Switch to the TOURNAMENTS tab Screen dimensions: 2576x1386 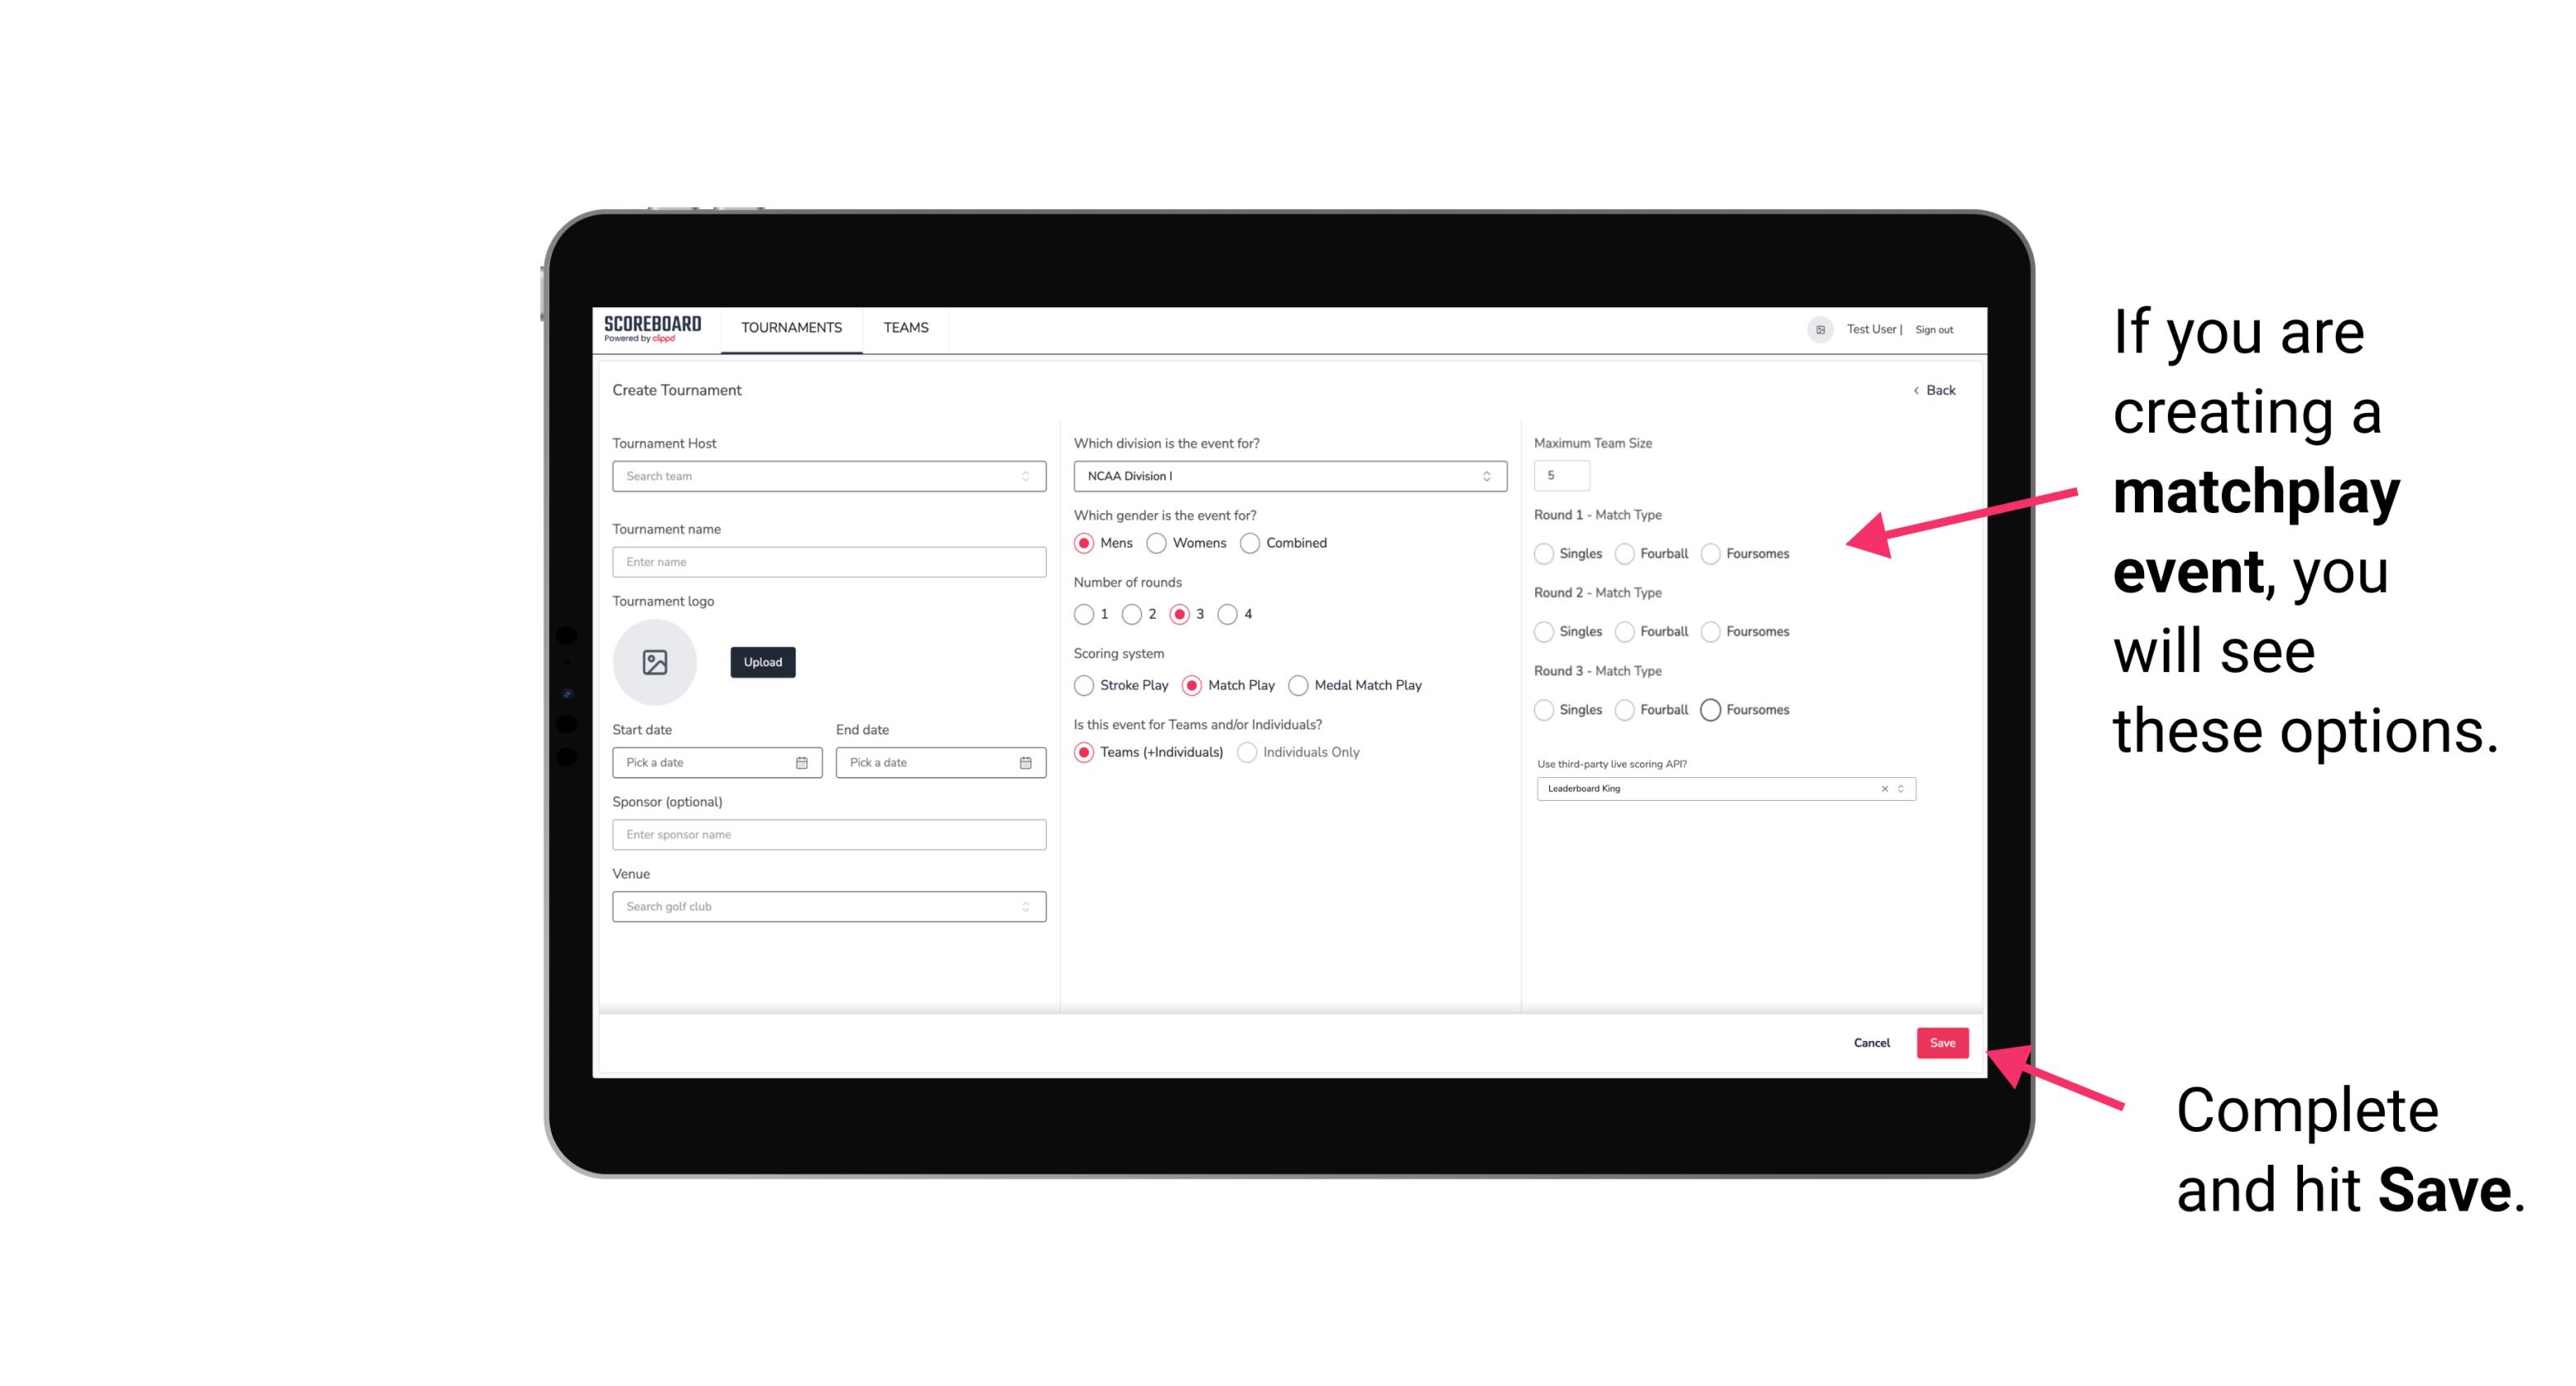790,328
